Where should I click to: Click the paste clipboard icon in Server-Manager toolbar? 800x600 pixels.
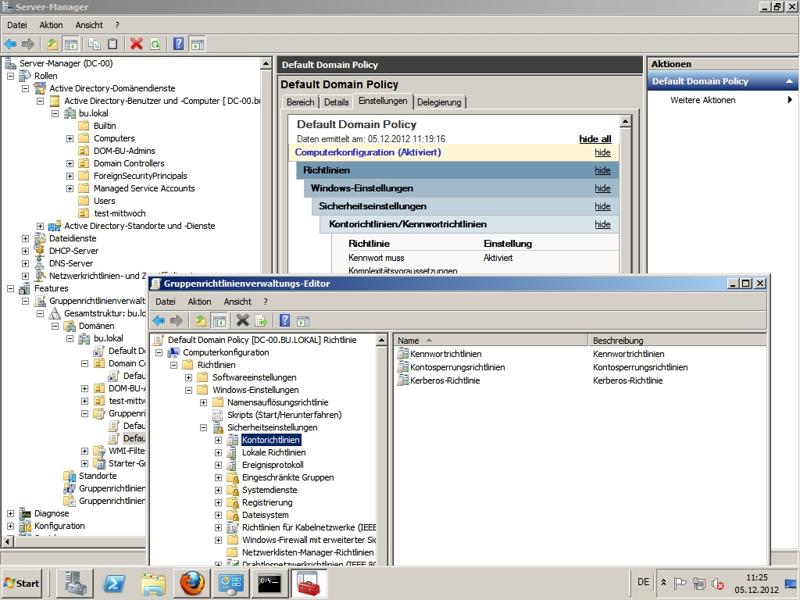click(112, 44)
